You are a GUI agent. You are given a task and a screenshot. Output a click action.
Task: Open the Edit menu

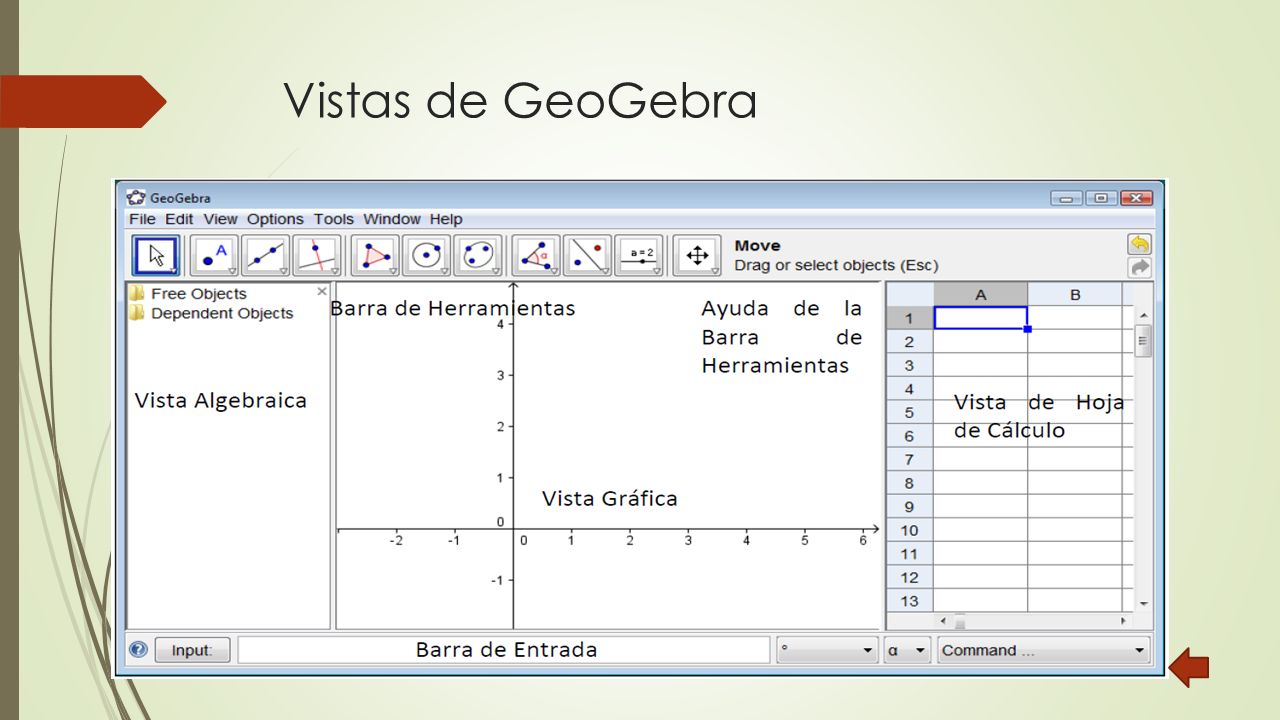180,219
